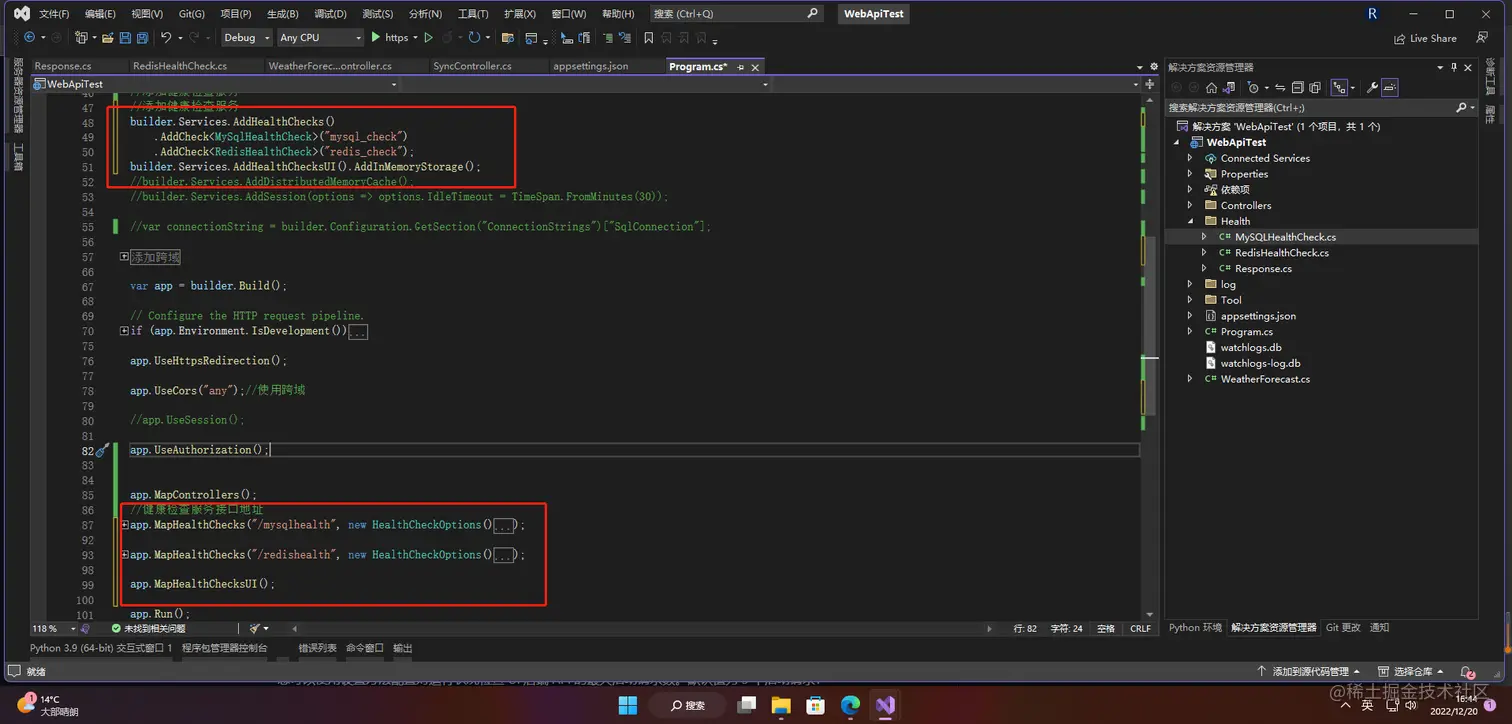The height and width of the screenshot is (724, 1512).
Task: Click the Undo arrow icon
Action: point(166,37)
